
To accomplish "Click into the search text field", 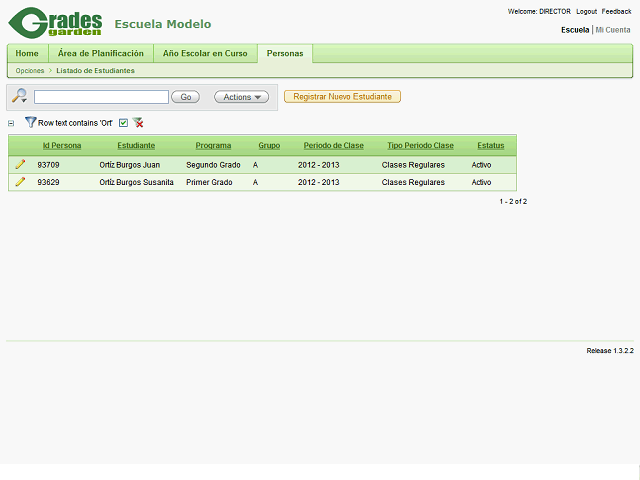I will coord(101,97).
